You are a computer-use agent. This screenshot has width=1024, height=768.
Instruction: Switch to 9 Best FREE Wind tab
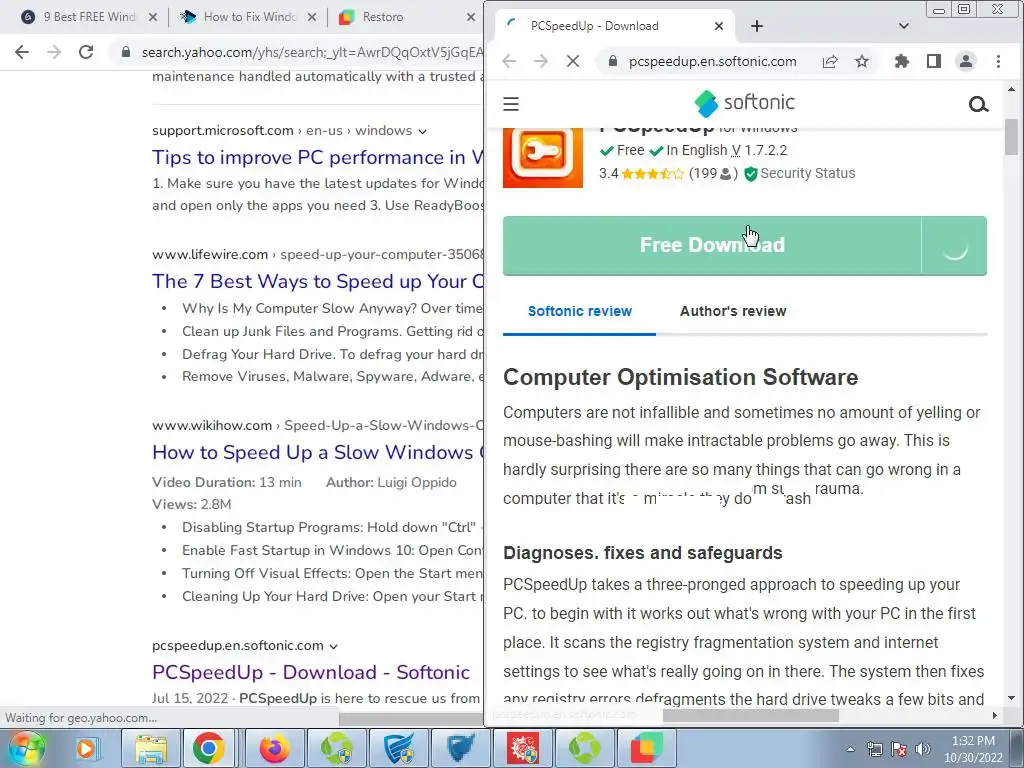[x=89, y=17]
